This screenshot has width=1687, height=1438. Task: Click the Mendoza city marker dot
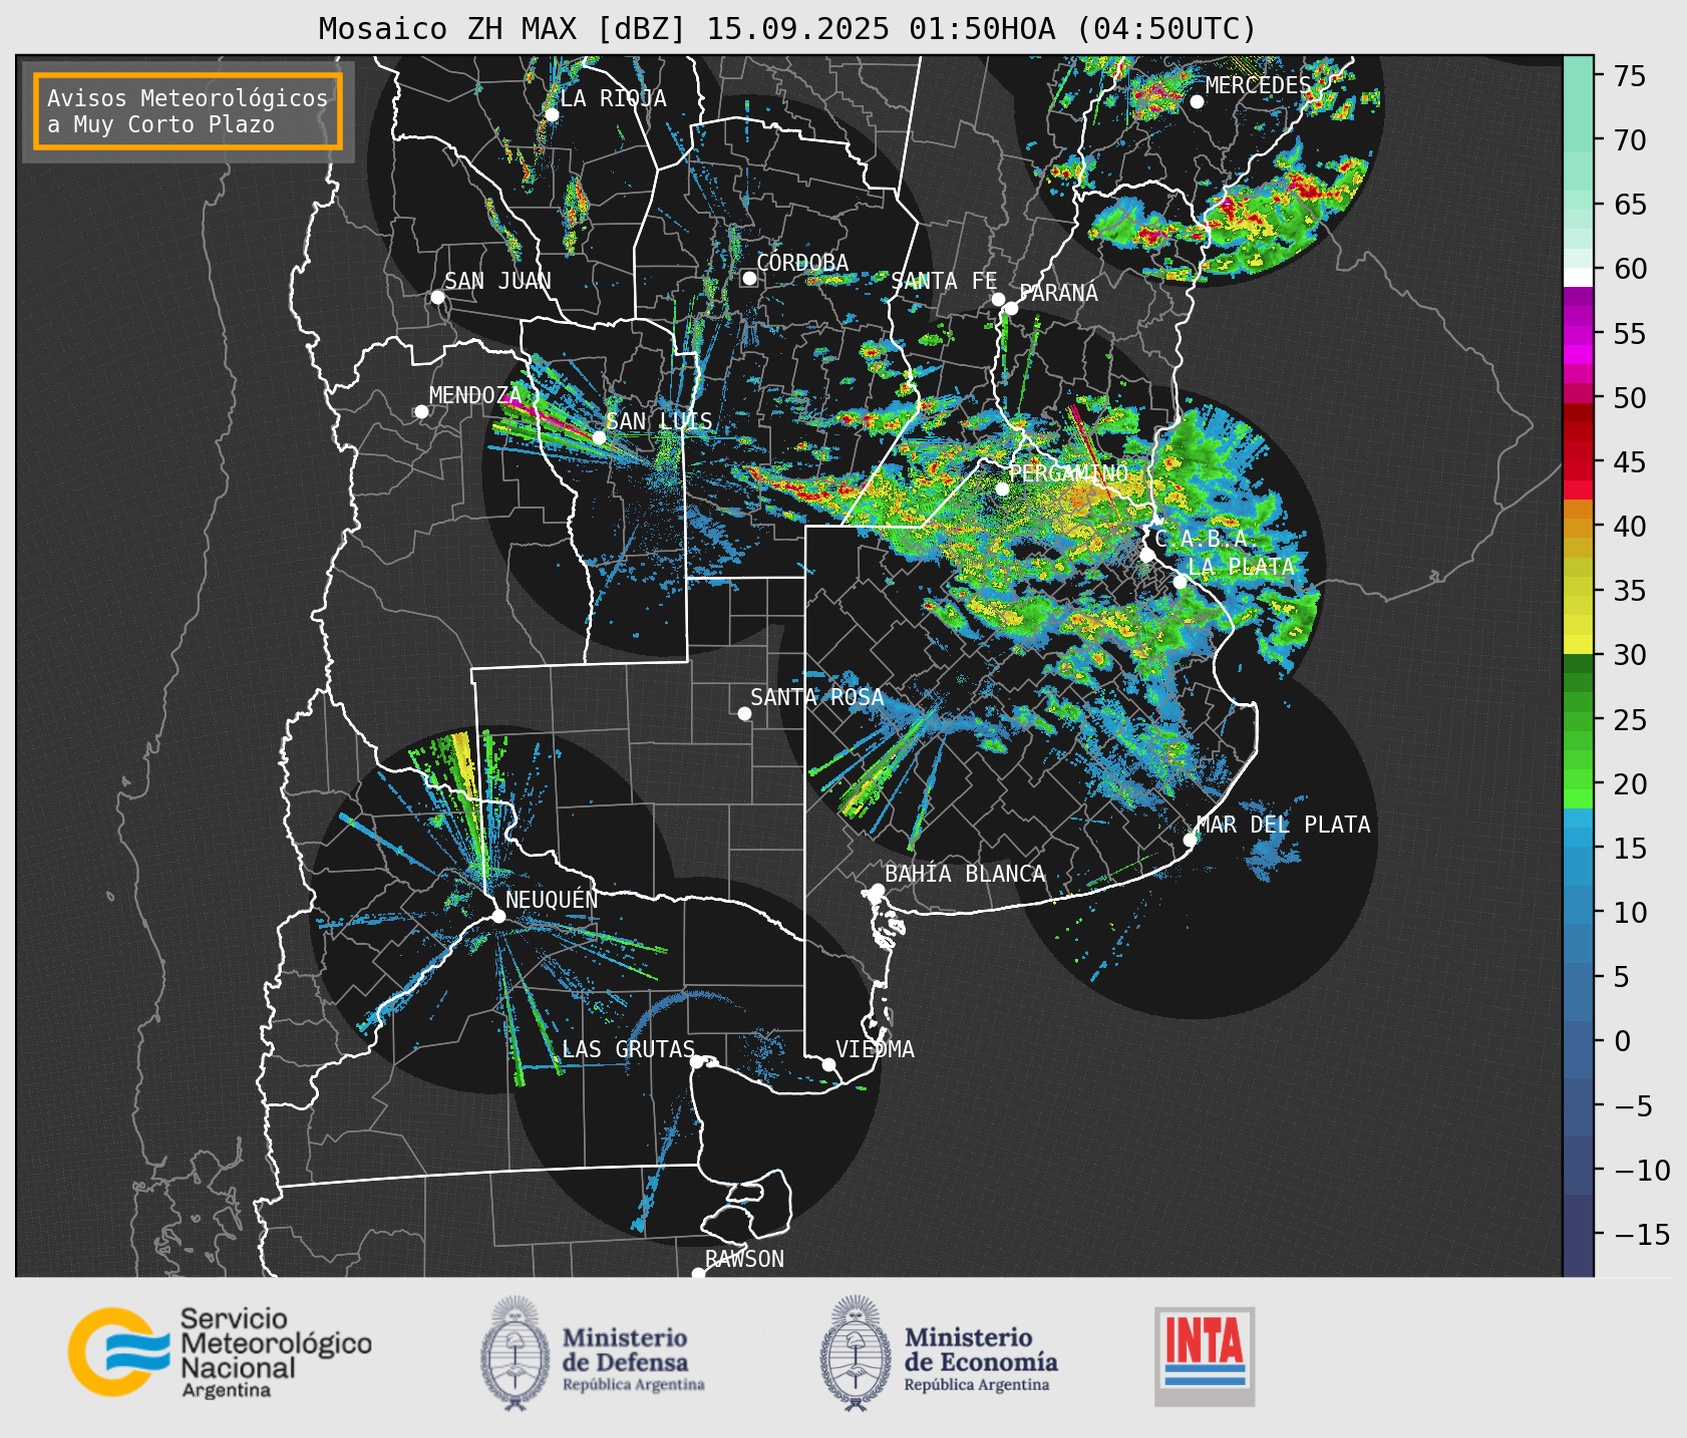pyautogui.click(x=421, y=412)
